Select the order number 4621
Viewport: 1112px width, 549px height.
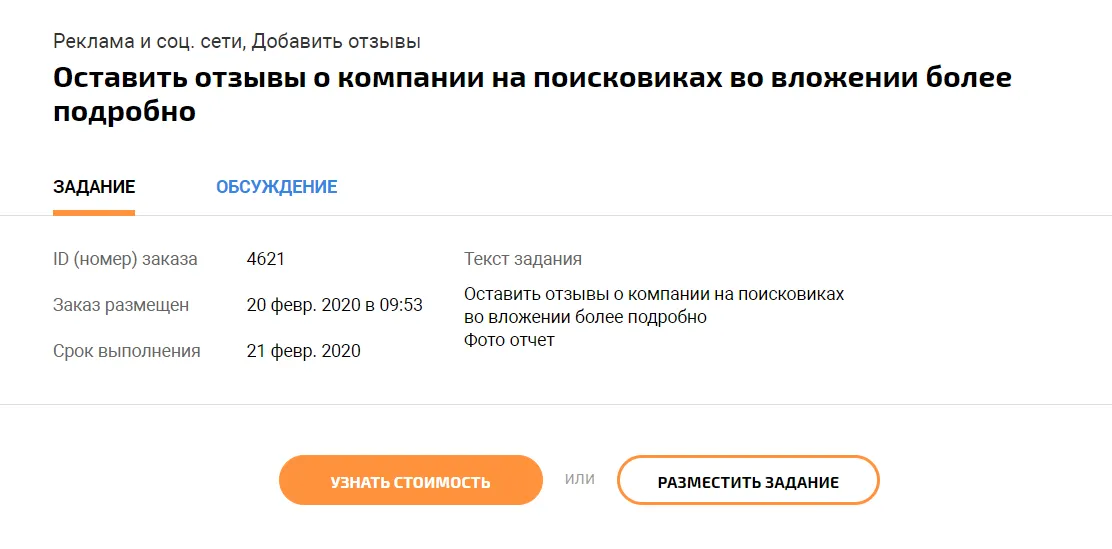pyautogui.click(x=265, y=259)
